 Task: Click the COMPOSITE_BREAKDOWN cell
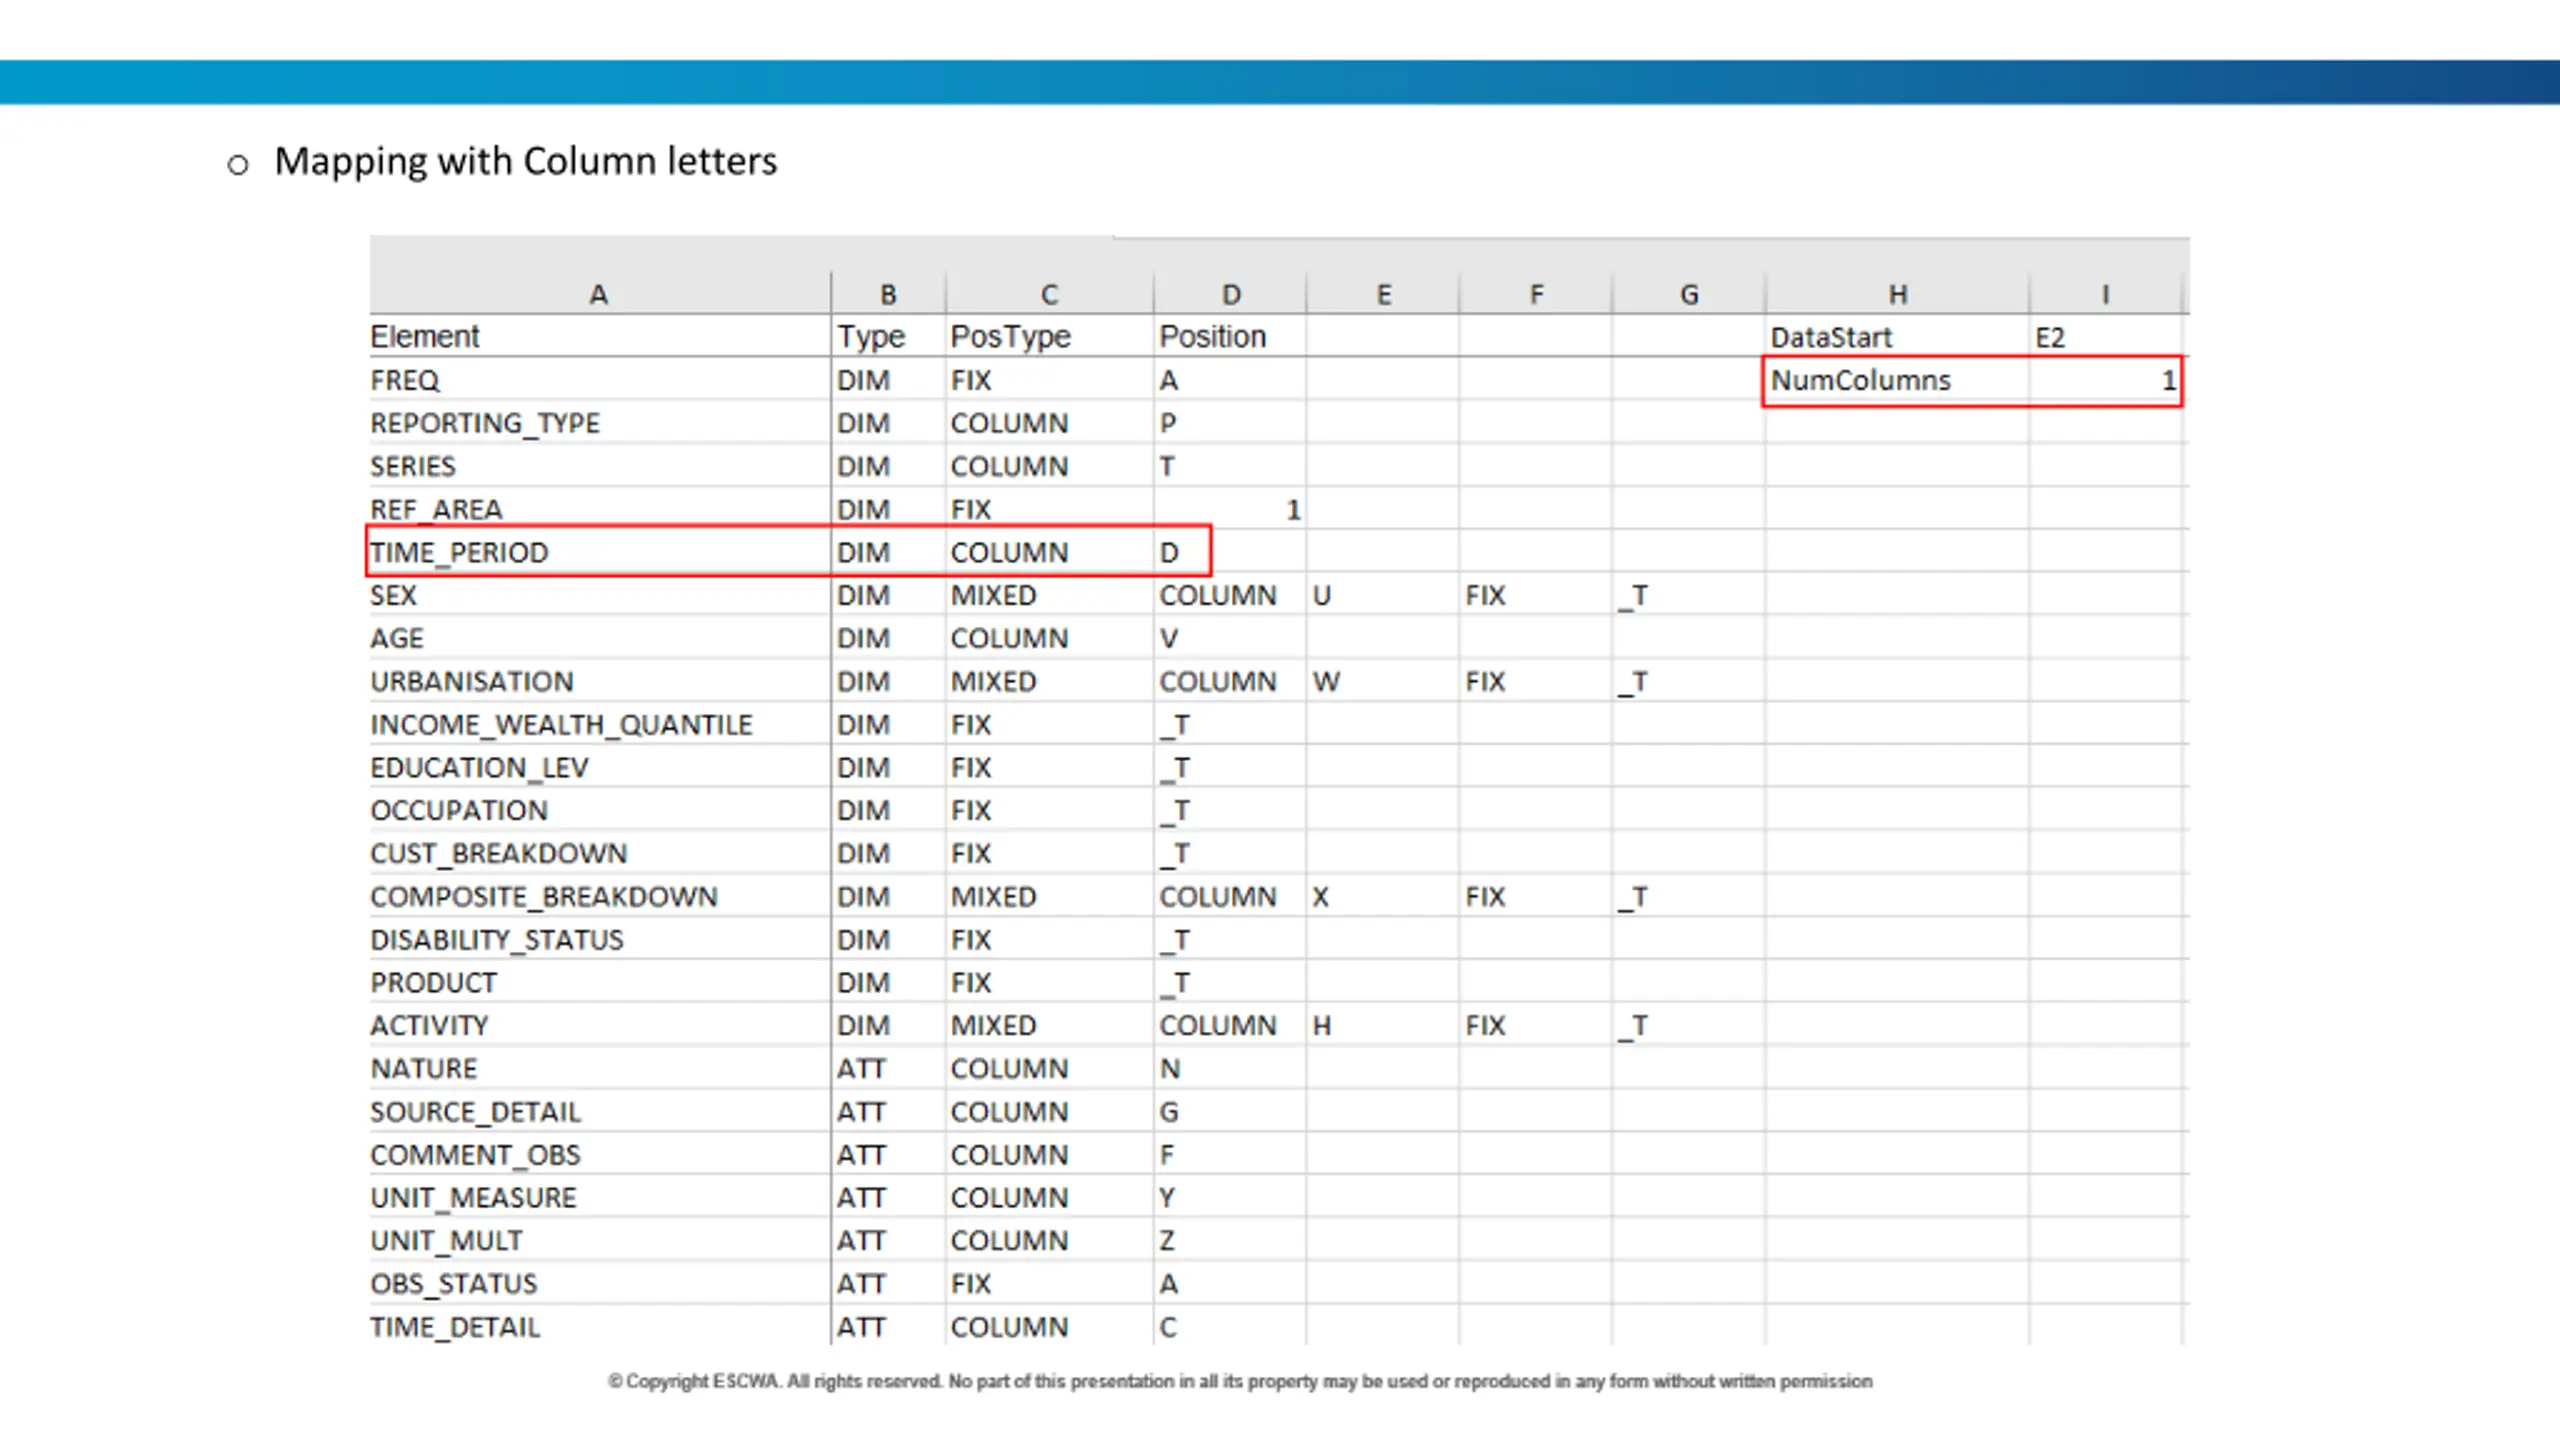[599, 896]
